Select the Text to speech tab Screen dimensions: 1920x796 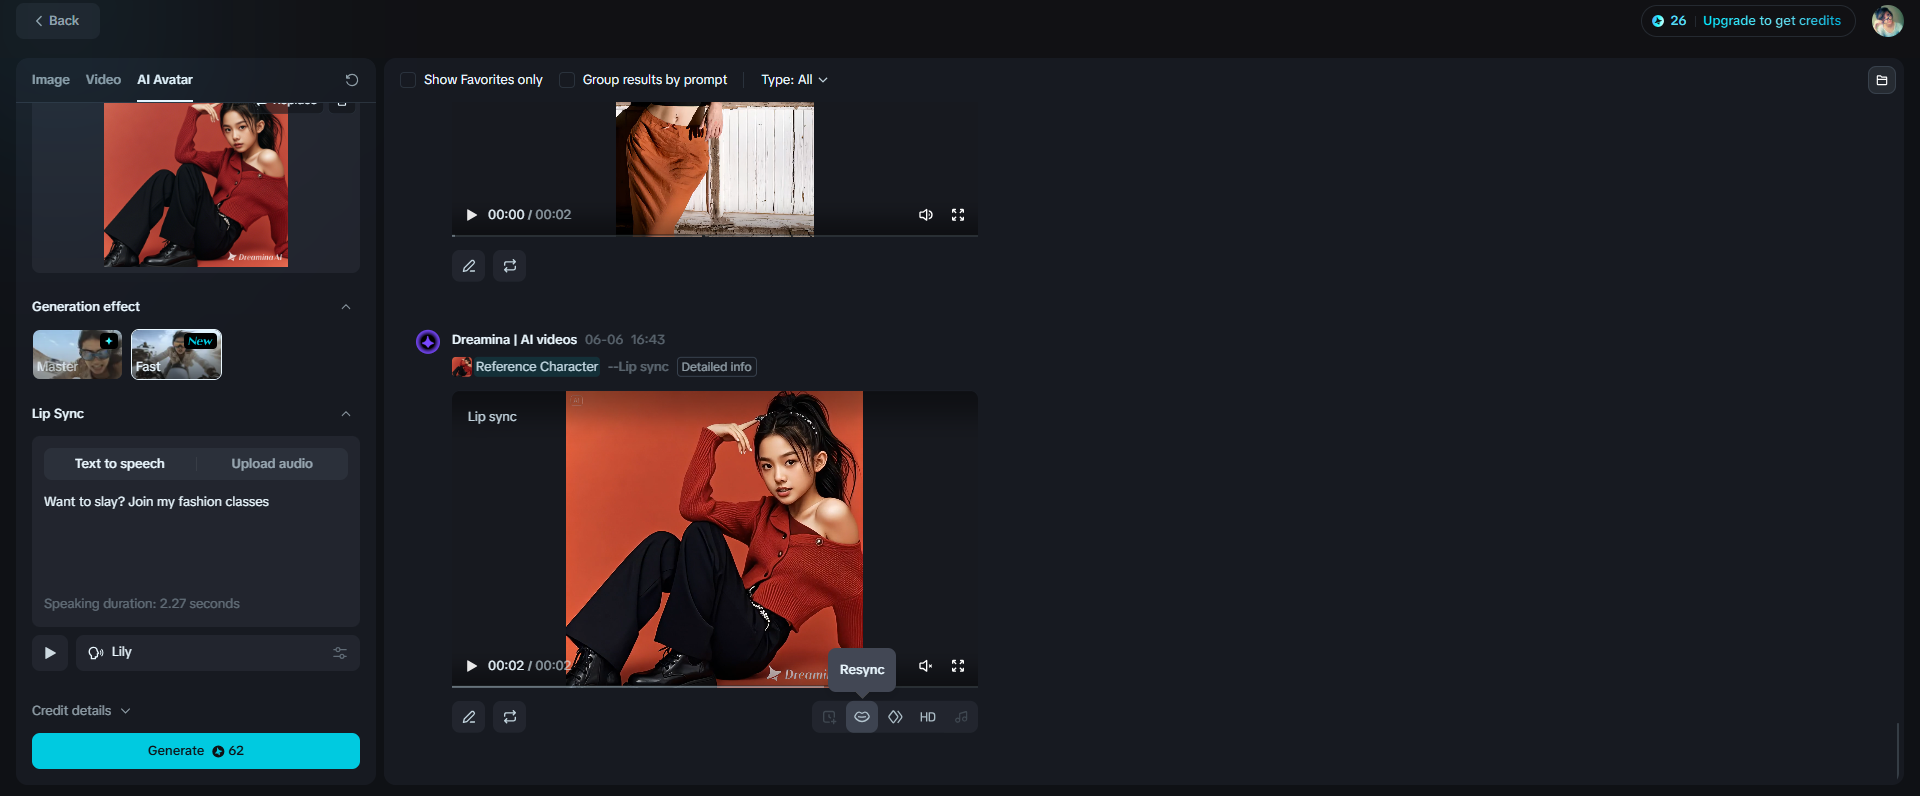[120, 464]
